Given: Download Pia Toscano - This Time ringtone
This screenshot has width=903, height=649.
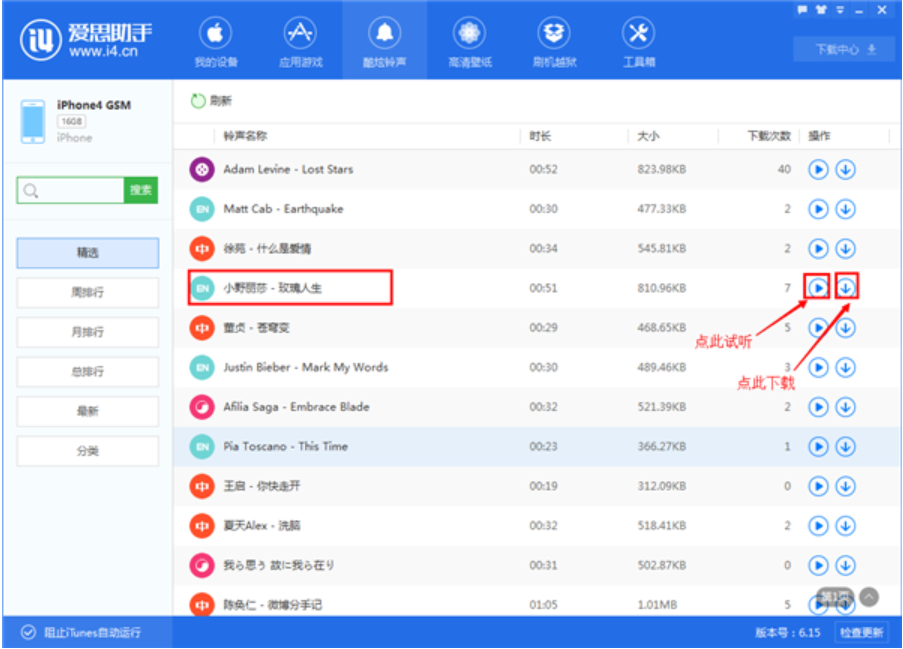Looking at the screenshot, I should [x=846, y=446].
